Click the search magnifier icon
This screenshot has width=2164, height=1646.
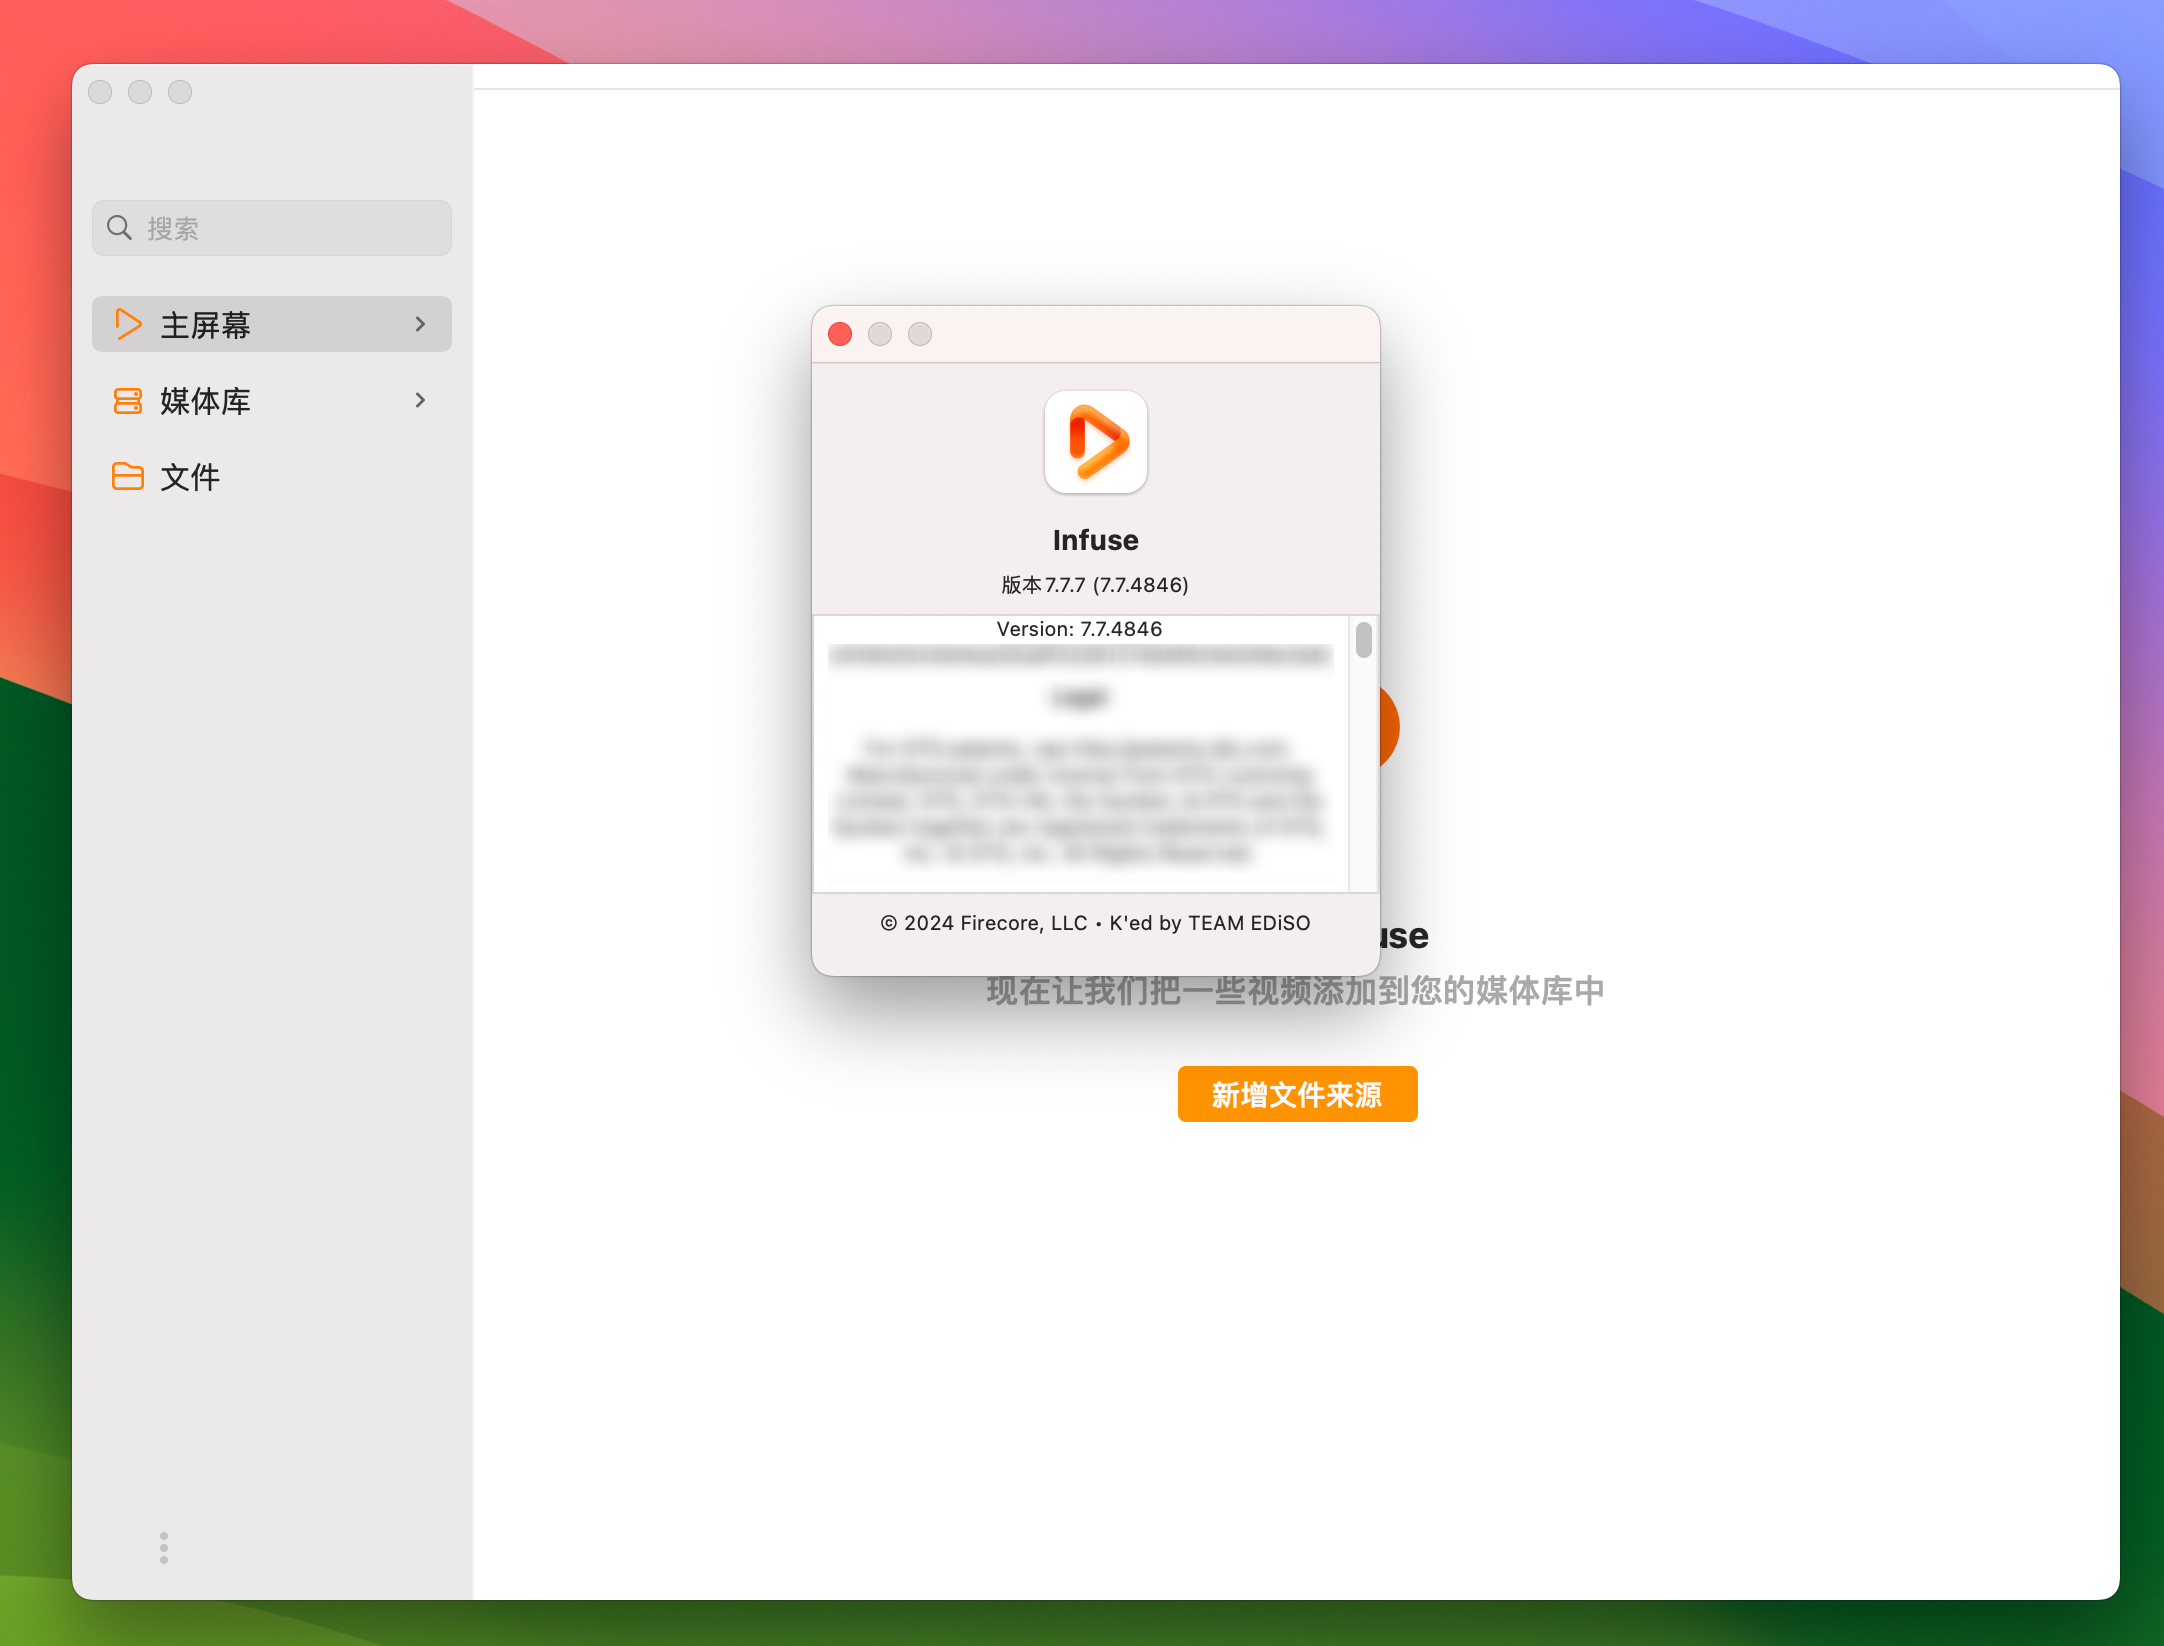pyautogui.click(x=121, y=228)
